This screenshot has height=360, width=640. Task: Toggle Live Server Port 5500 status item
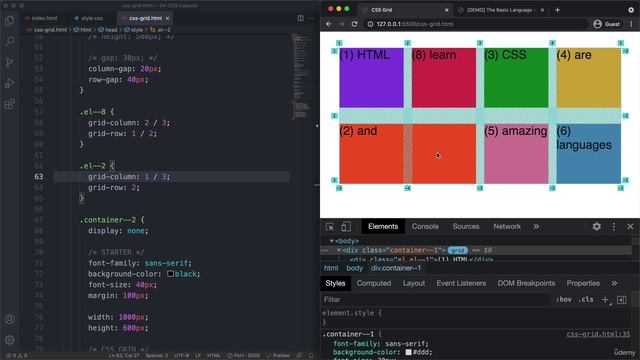243,356
